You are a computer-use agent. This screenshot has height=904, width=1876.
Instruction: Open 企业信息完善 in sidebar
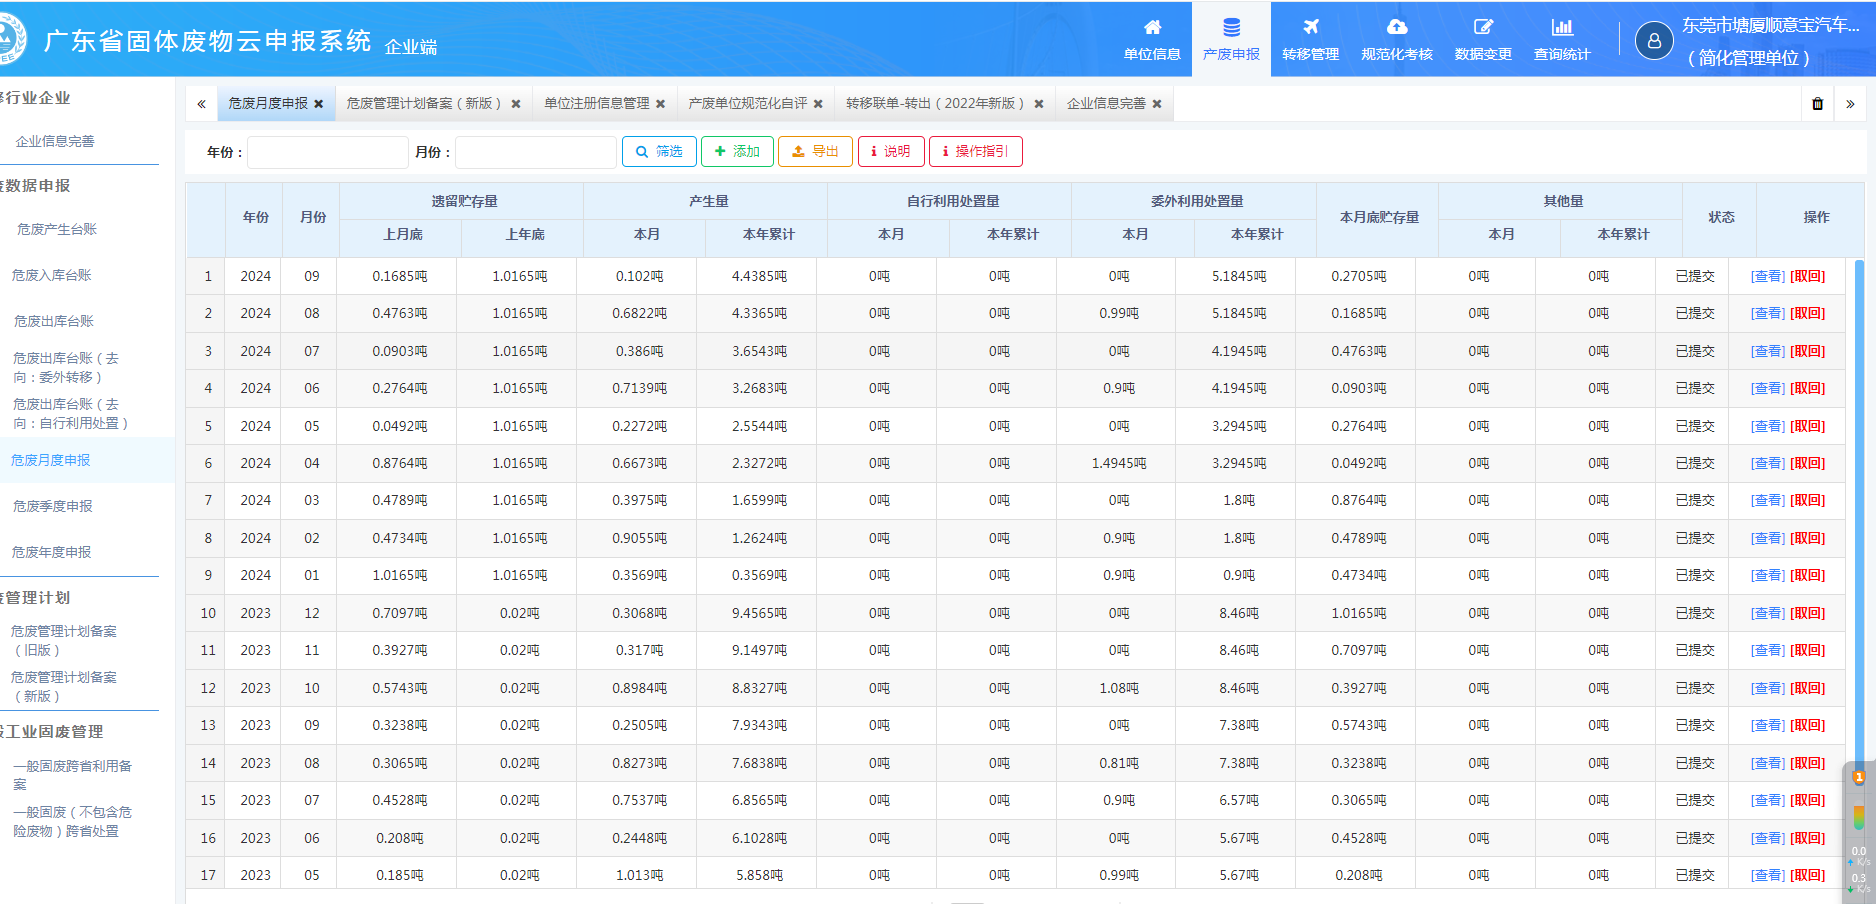pyautogui.click(x=55, y=142)
